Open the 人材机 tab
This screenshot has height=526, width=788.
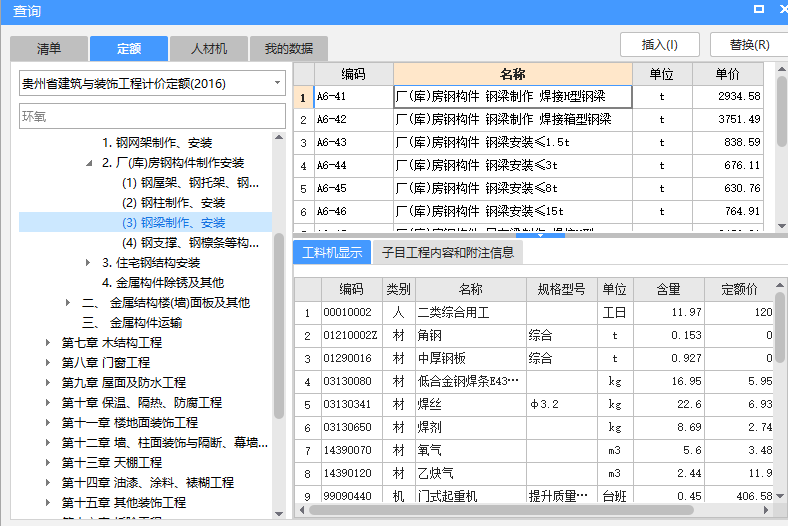[209, 49]
